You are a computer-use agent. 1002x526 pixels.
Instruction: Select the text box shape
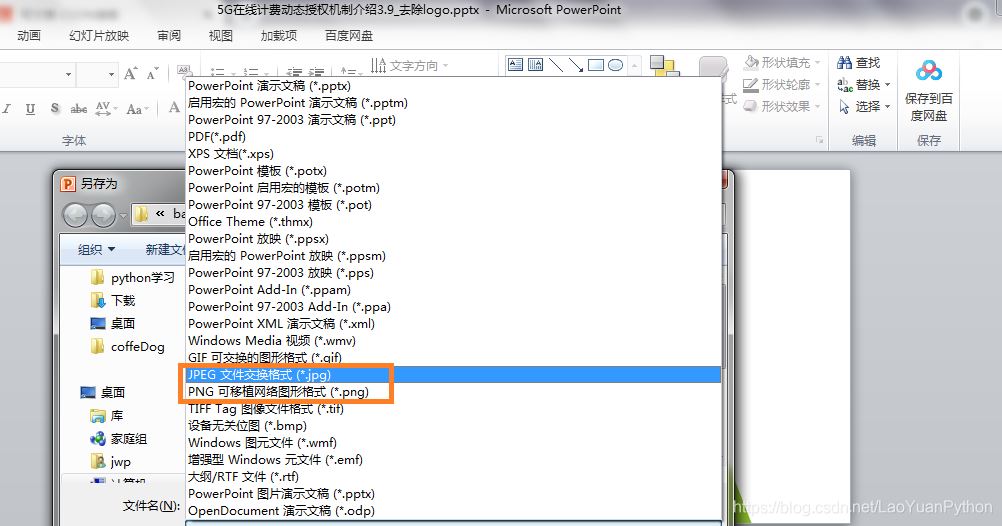(515, 65)
